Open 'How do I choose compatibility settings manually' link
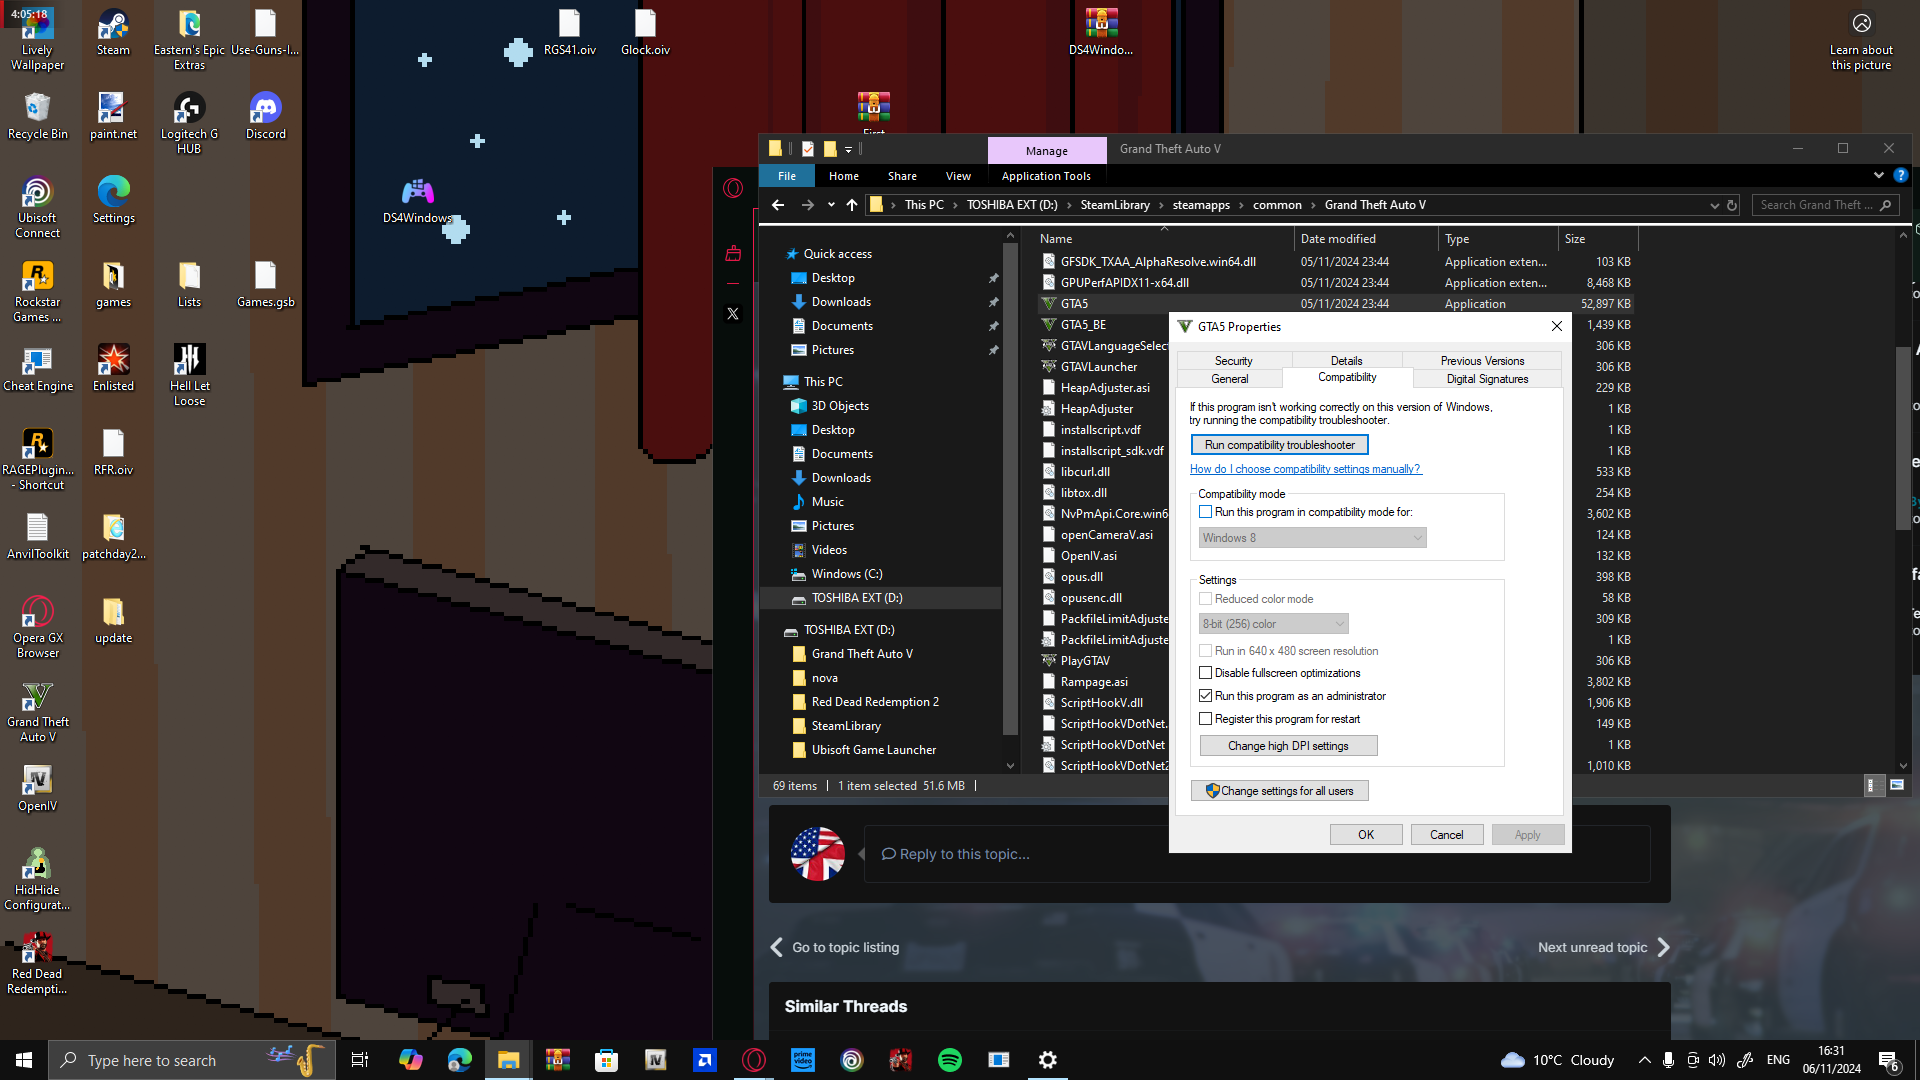 pyautogui.click(x=1305, y=469)
